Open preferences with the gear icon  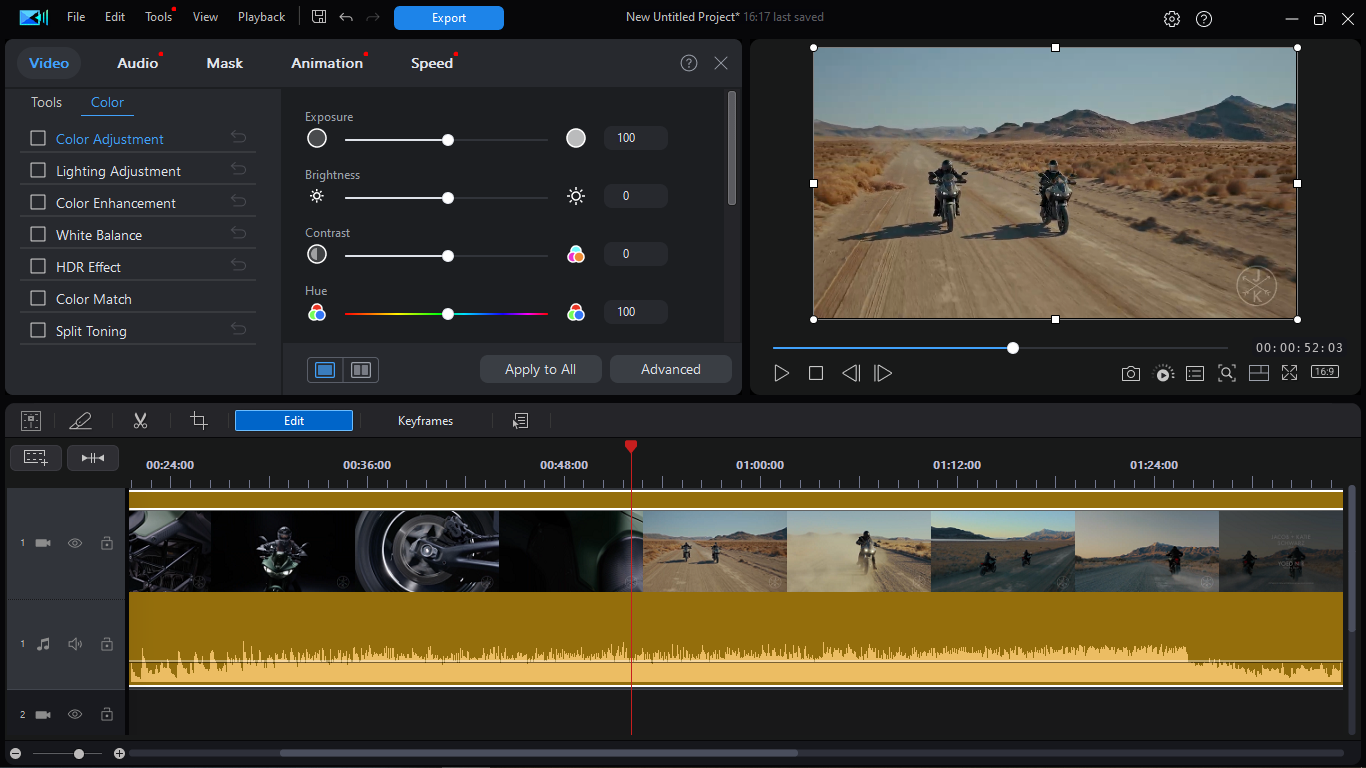pos(1172,19)
